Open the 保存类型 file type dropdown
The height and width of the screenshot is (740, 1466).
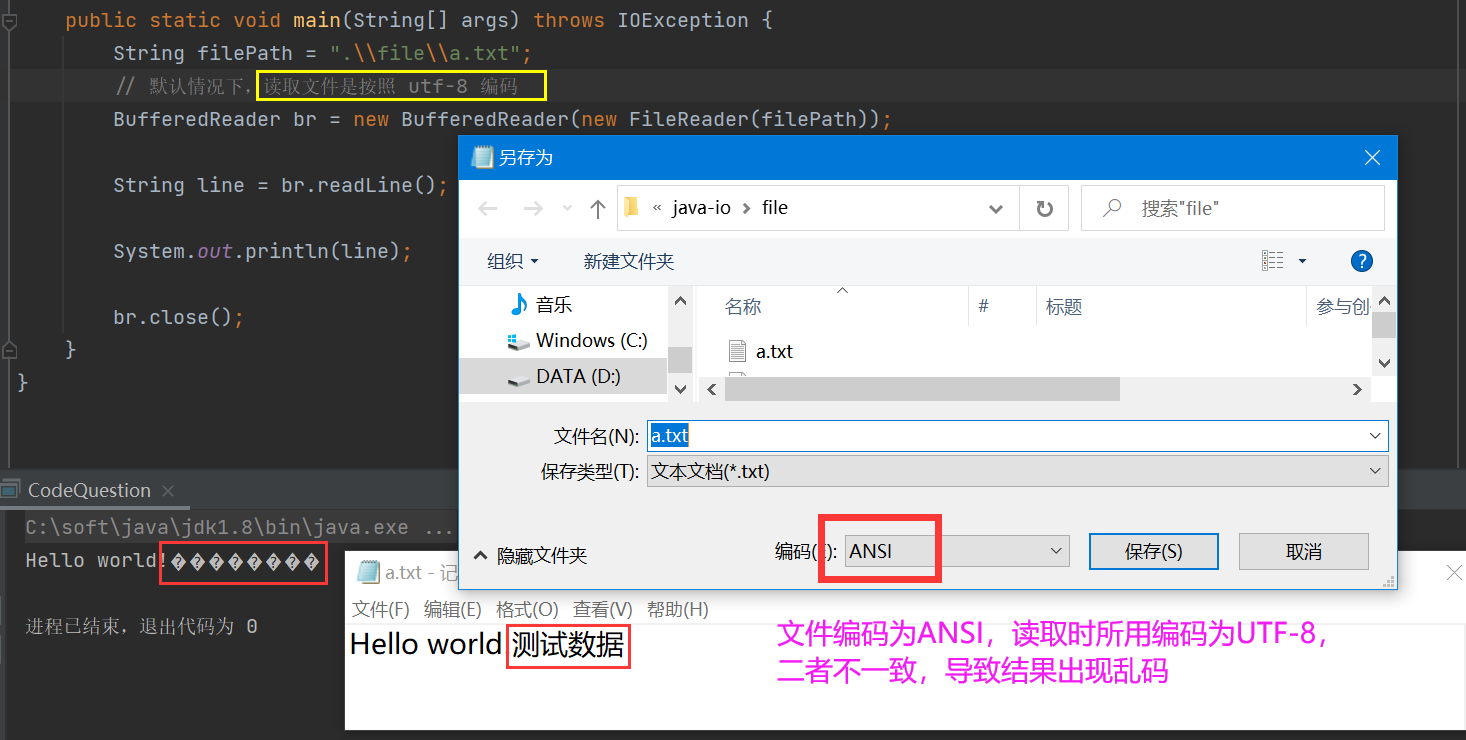(1377, 471)
